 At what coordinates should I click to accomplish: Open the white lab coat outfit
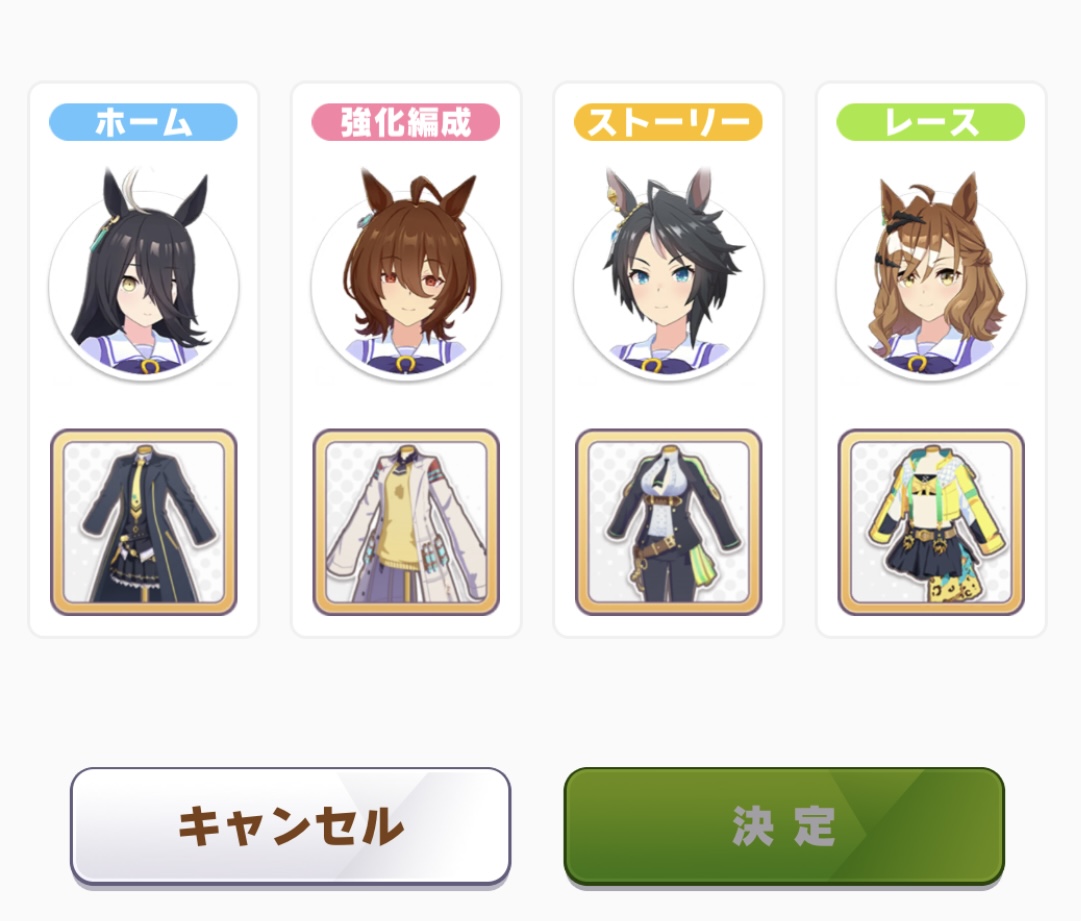(x=406, y=522)
